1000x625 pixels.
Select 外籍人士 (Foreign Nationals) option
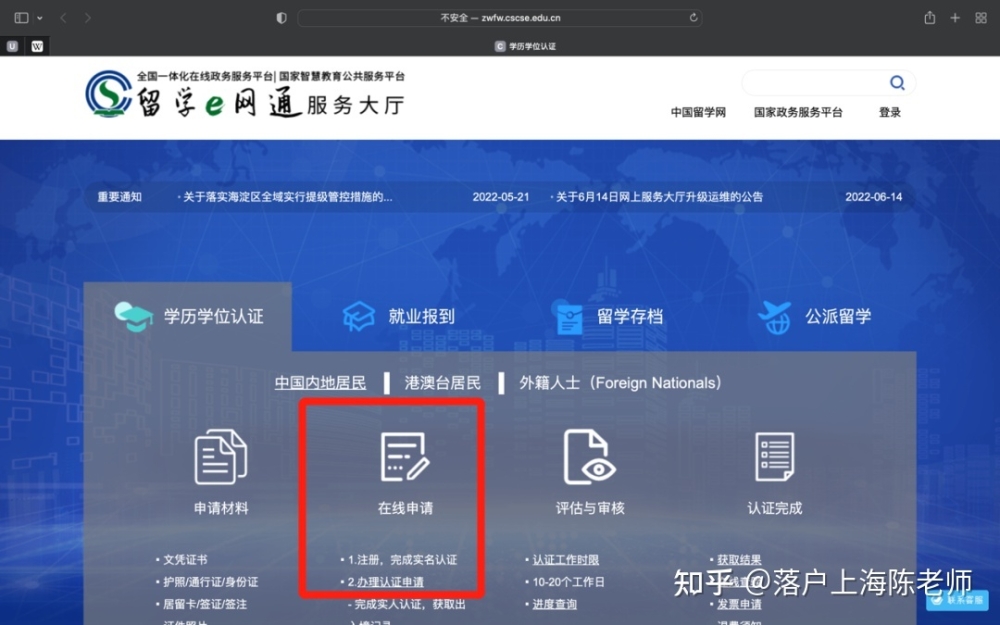pyautogui.click(x=620, y=383)
